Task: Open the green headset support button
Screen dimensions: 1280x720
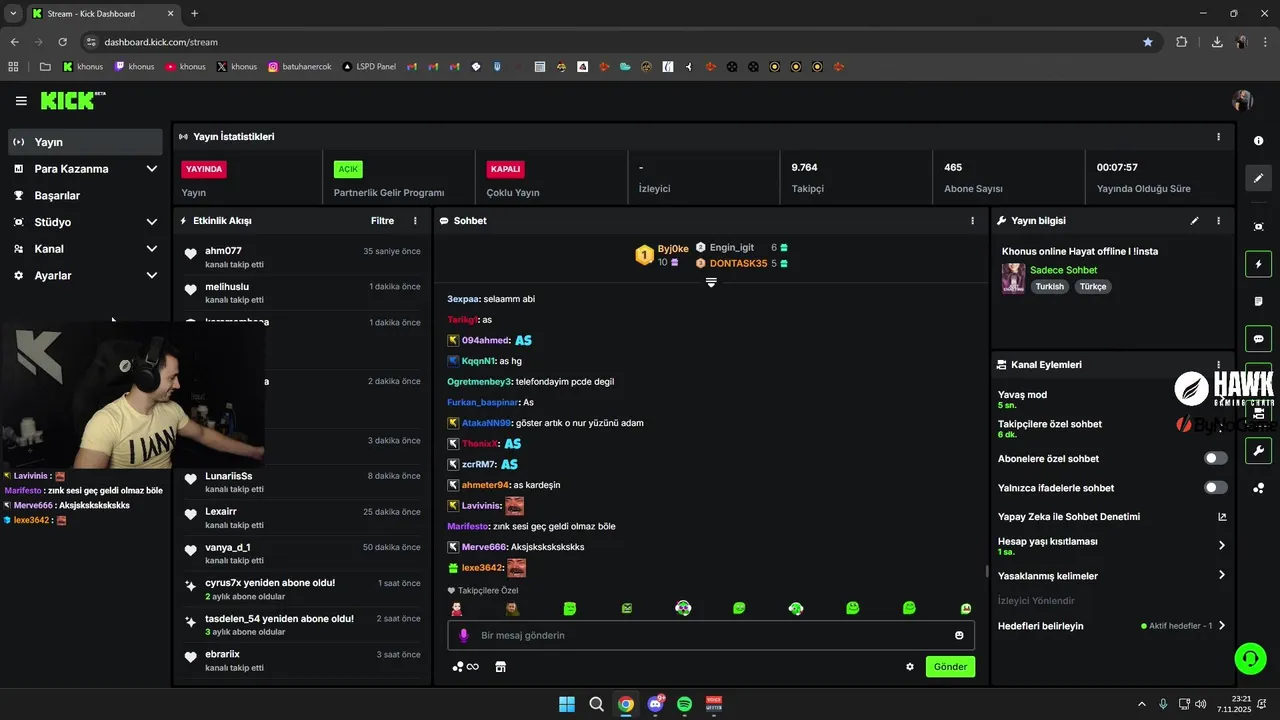Action: tap(1250, 658)
